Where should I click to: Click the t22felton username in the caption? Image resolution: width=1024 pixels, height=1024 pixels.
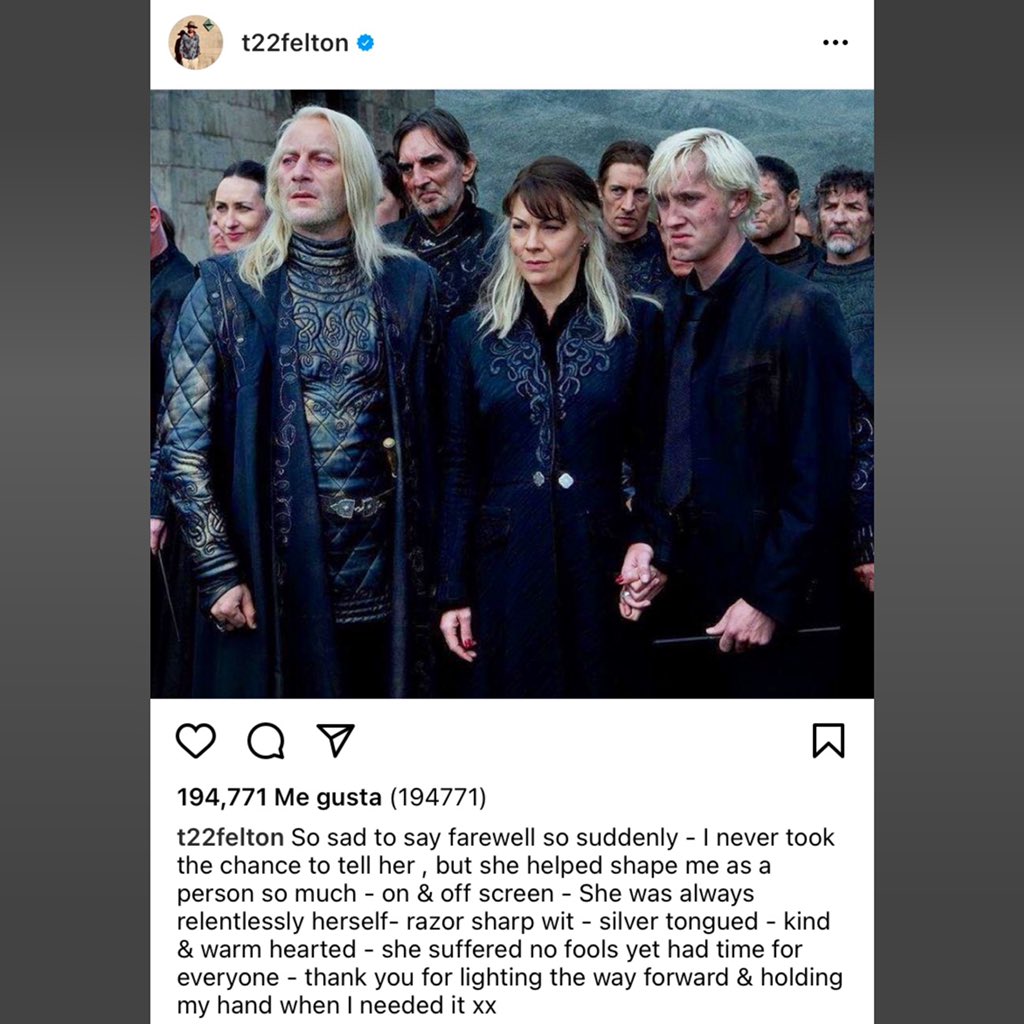tap(230, 837)
